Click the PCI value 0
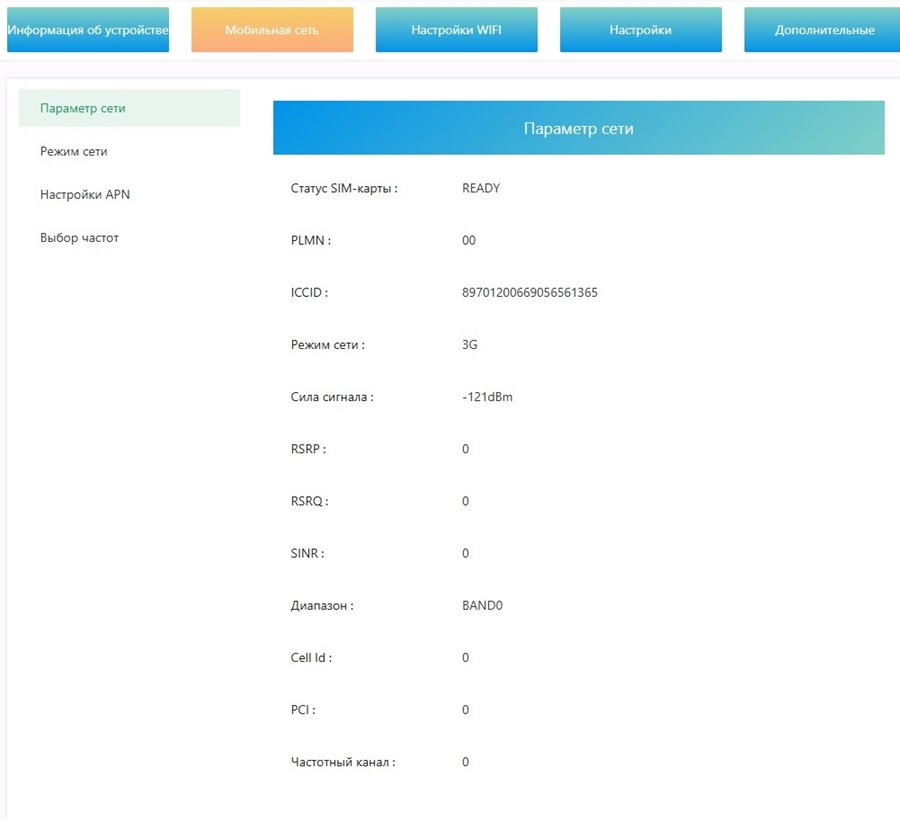This screenshot has width=900, height=840. 465,710
